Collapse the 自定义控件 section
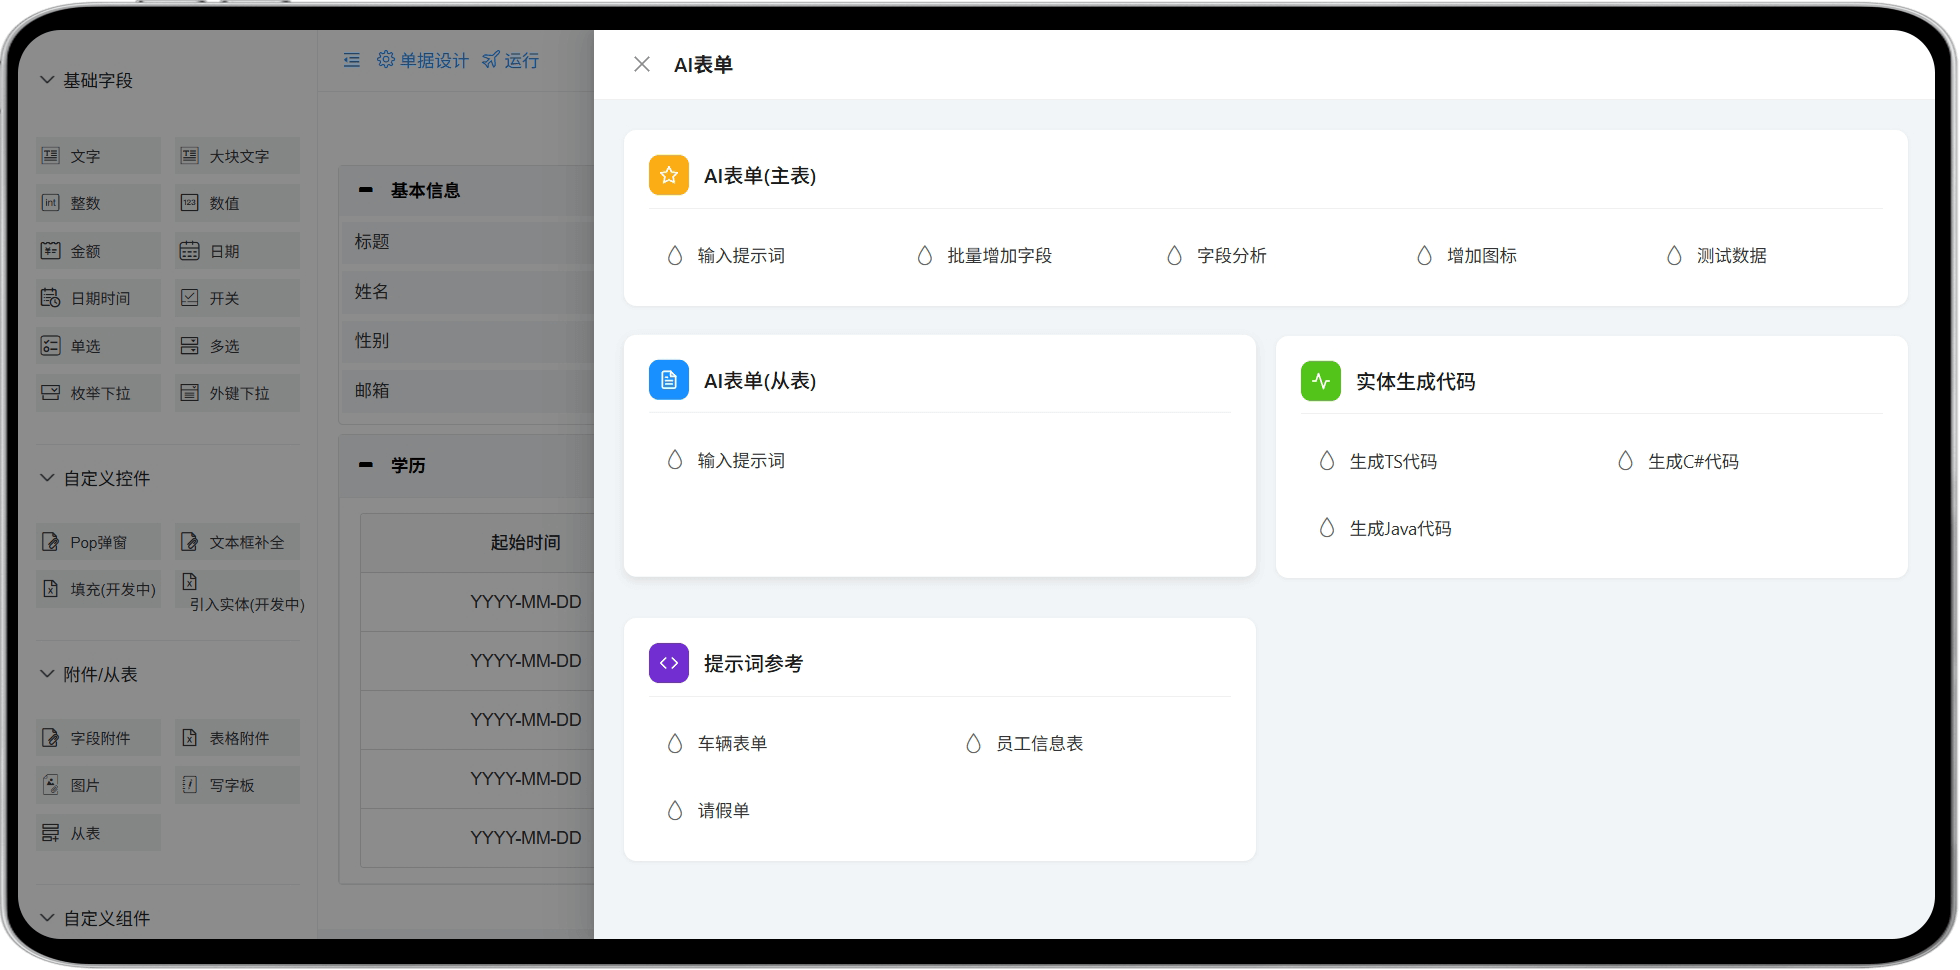 click(x=47, y=478)
